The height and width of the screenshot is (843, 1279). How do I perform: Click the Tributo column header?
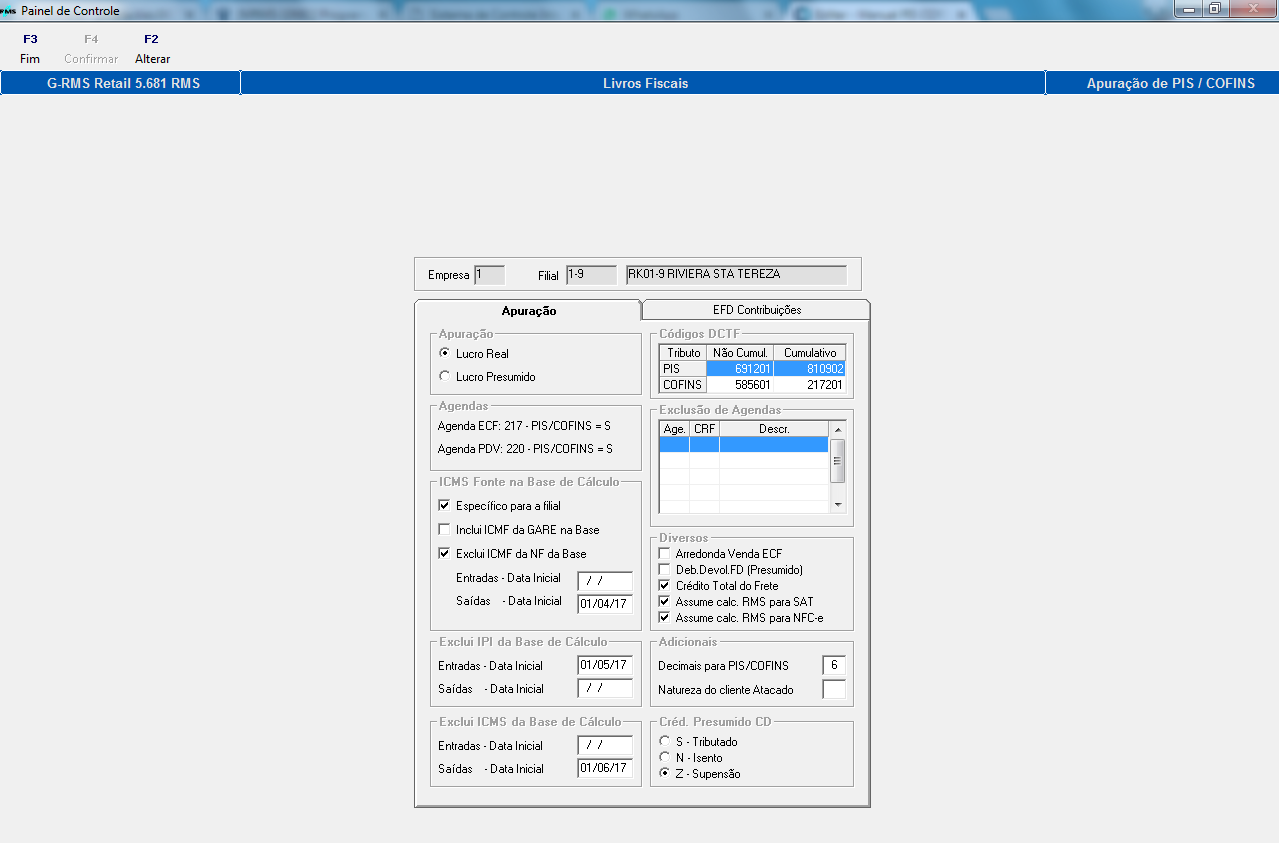683,353
